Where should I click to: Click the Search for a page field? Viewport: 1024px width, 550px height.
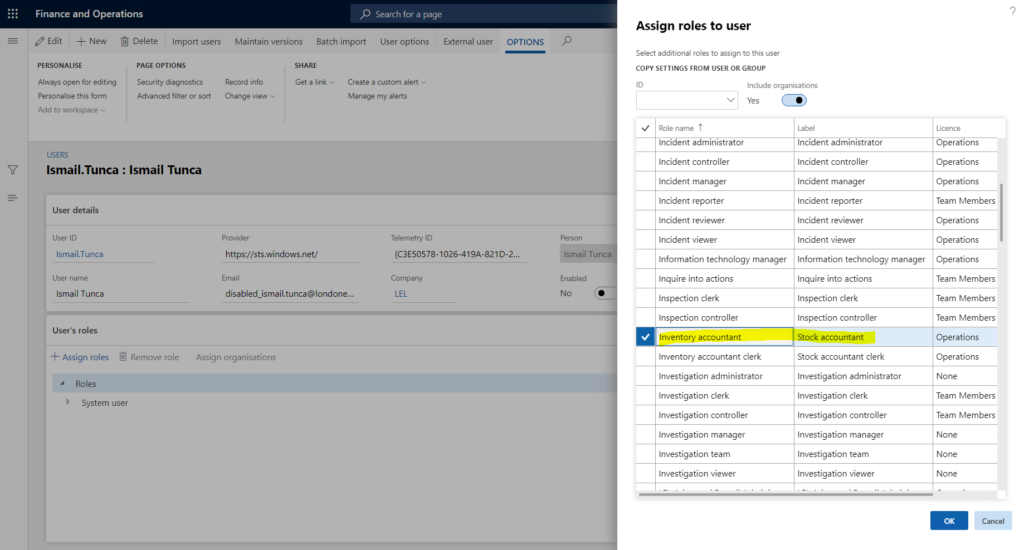[480, 14]
